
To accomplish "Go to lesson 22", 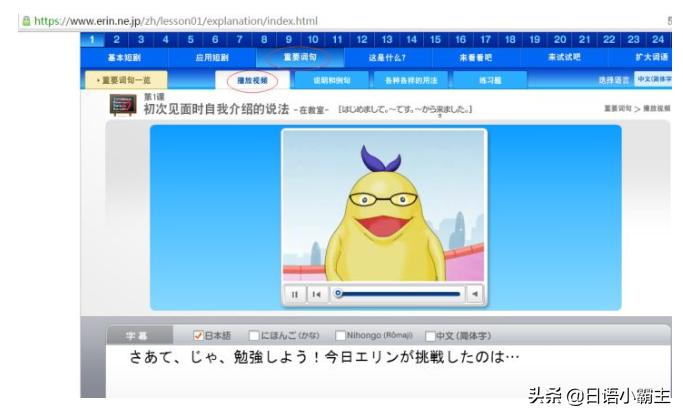I will pyautogui.click(x=609, y=40).
